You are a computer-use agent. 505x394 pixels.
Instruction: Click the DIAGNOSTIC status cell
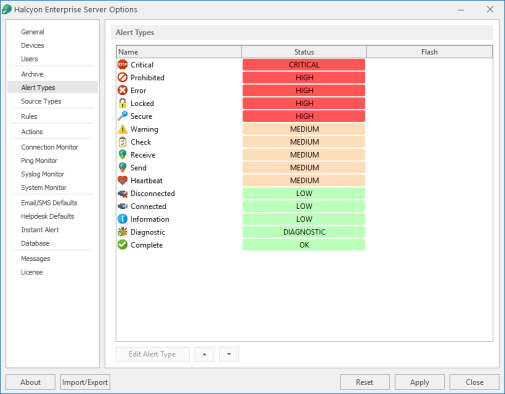[304, 232]
